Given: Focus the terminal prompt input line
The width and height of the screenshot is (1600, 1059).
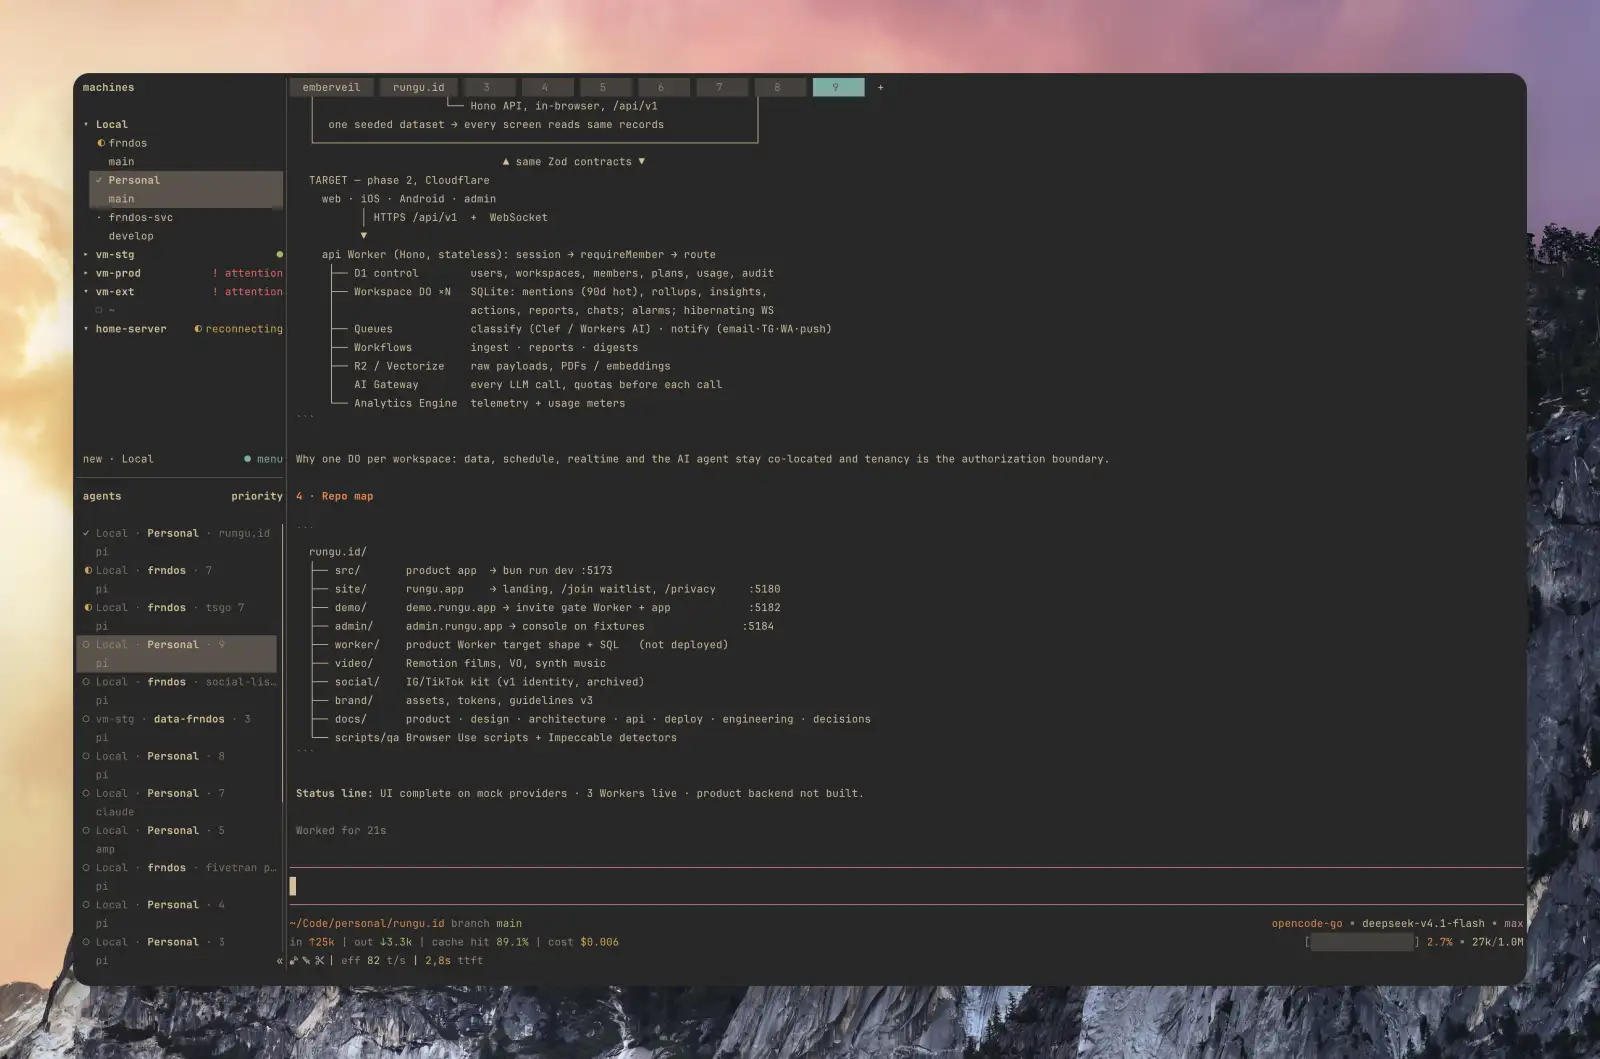Looking at the screenshot, I should coord(906,886).
